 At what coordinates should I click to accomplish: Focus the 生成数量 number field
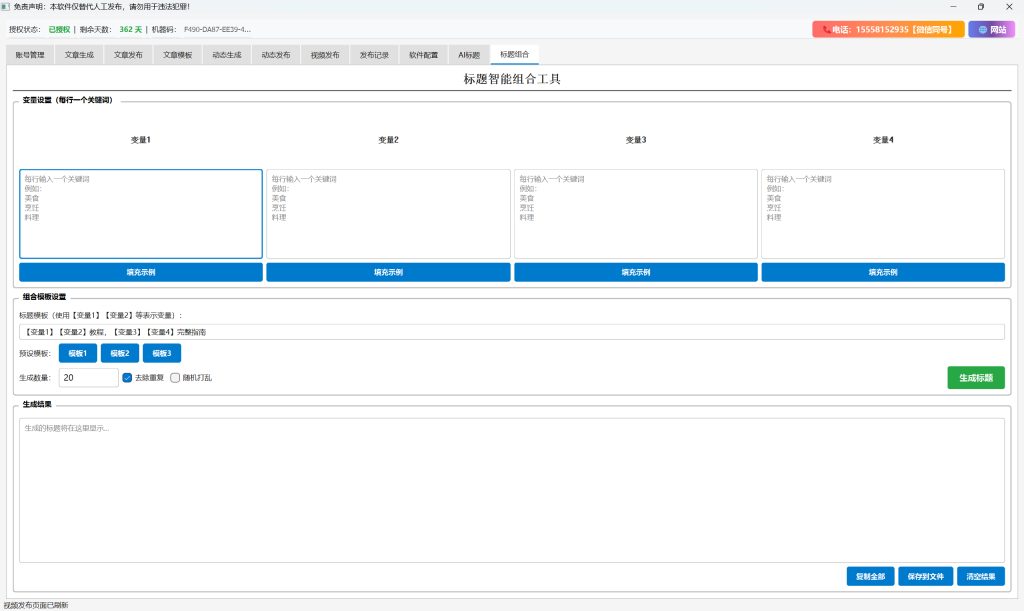click(x=88, y=378)
